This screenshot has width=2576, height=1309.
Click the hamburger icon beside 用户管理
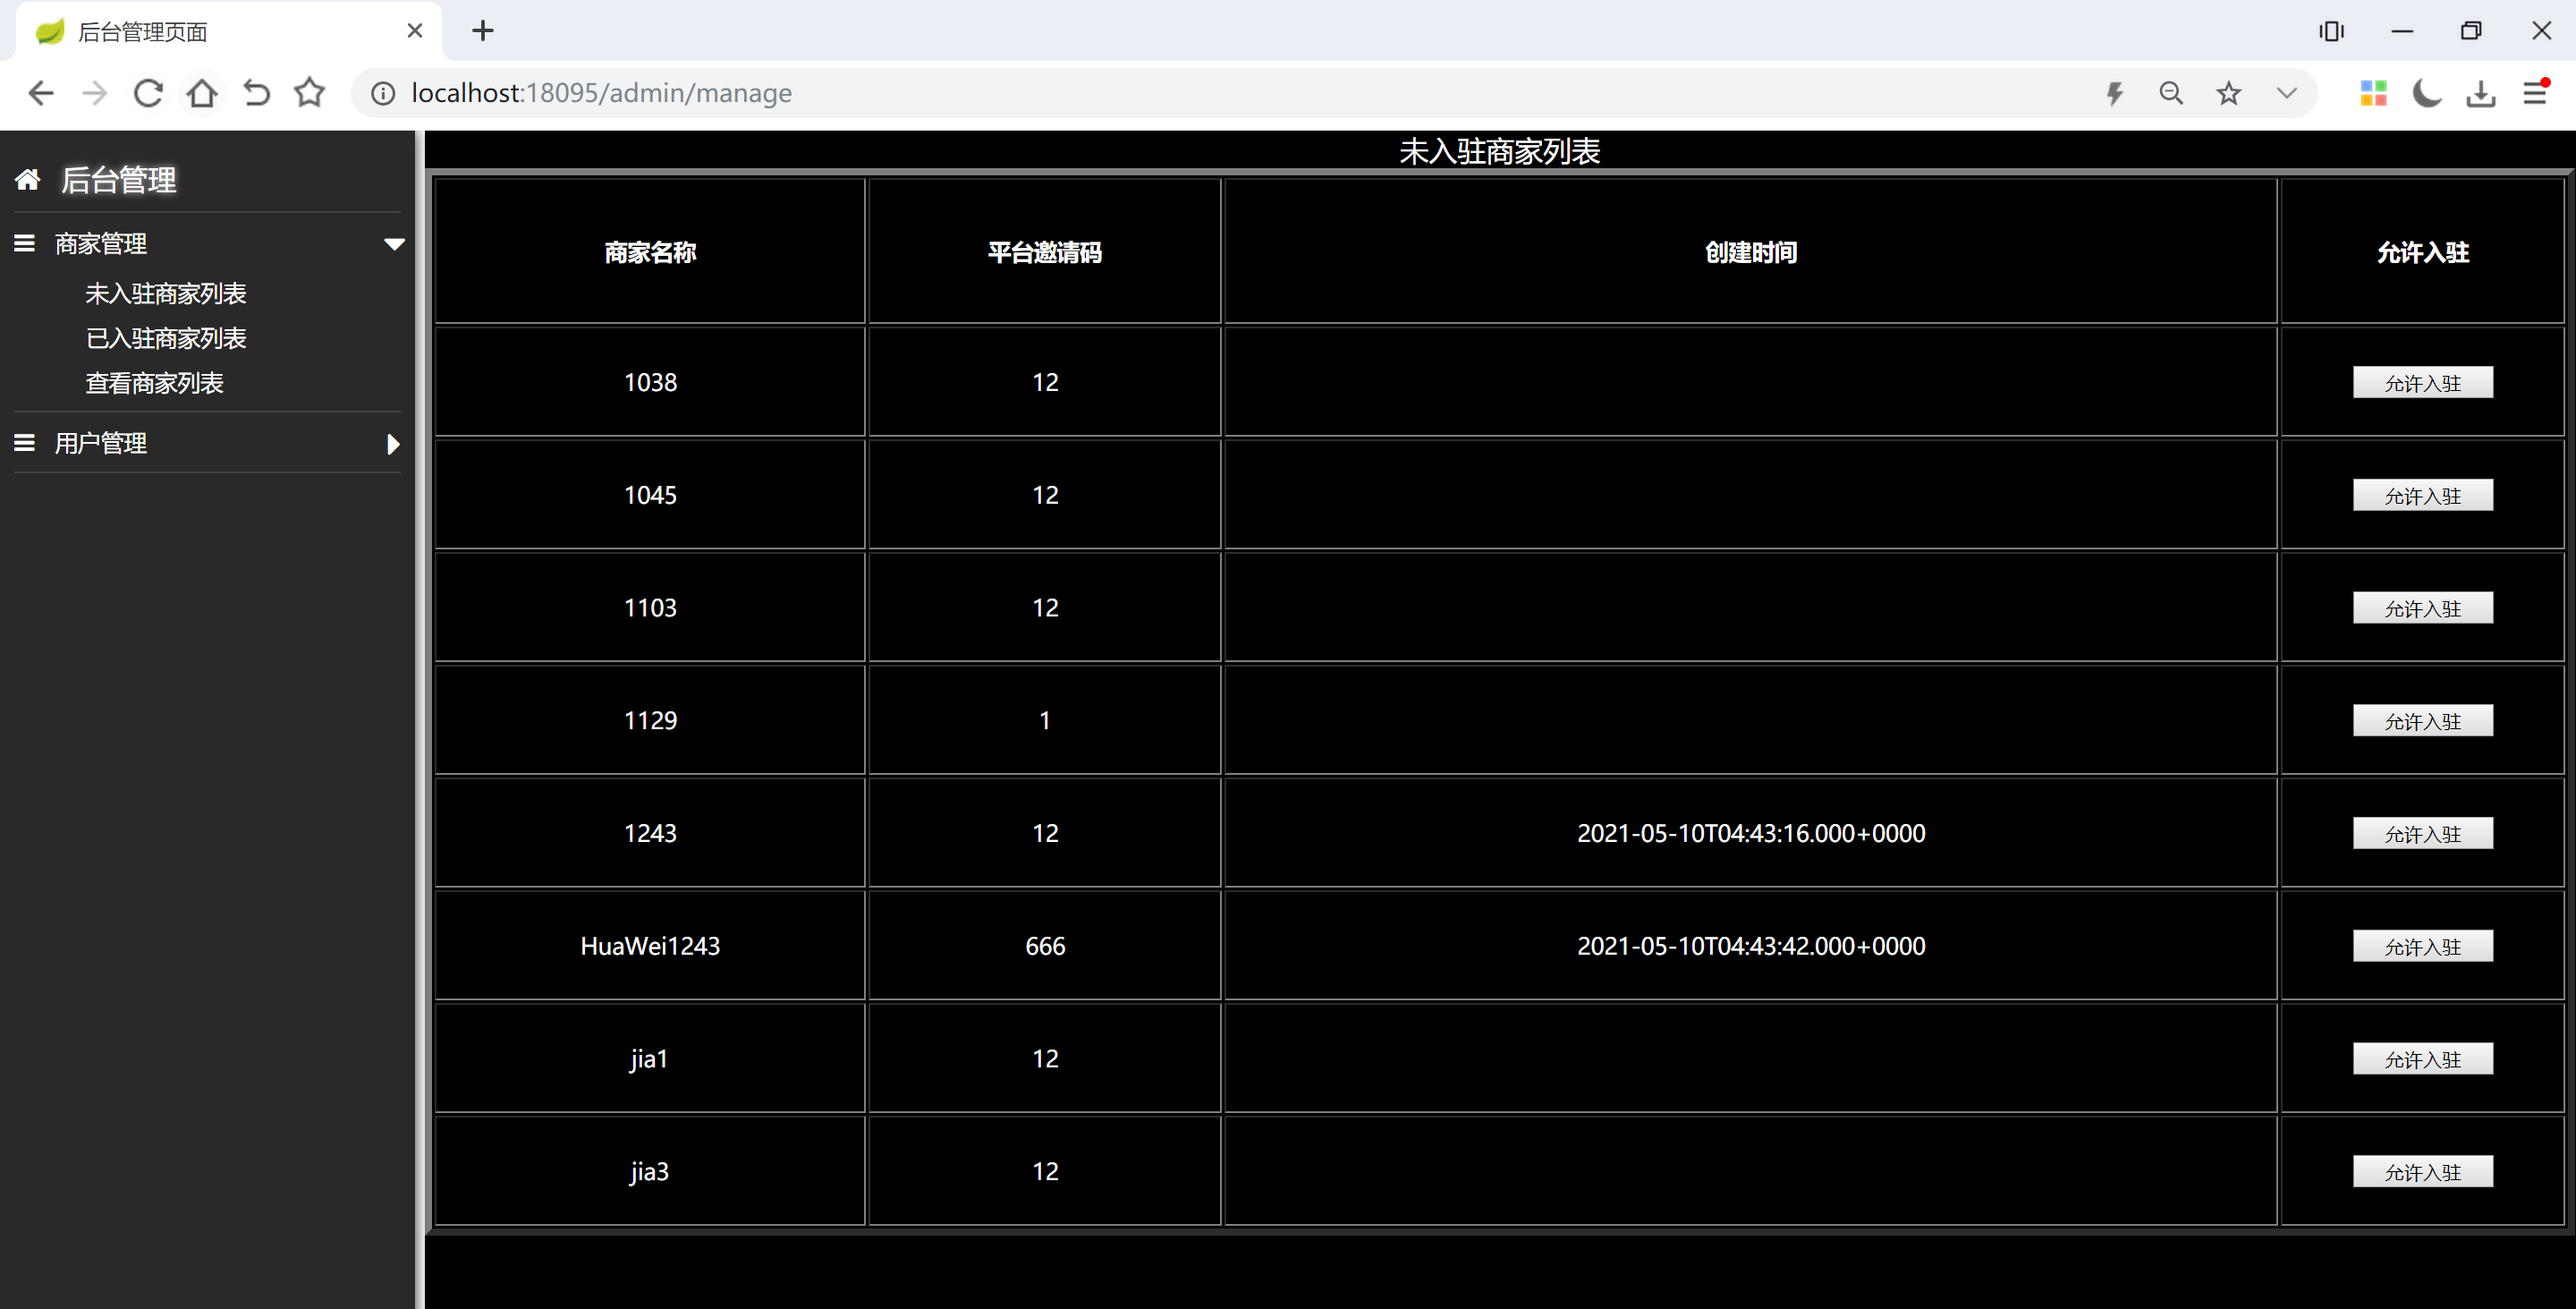[x=25, y=443]
